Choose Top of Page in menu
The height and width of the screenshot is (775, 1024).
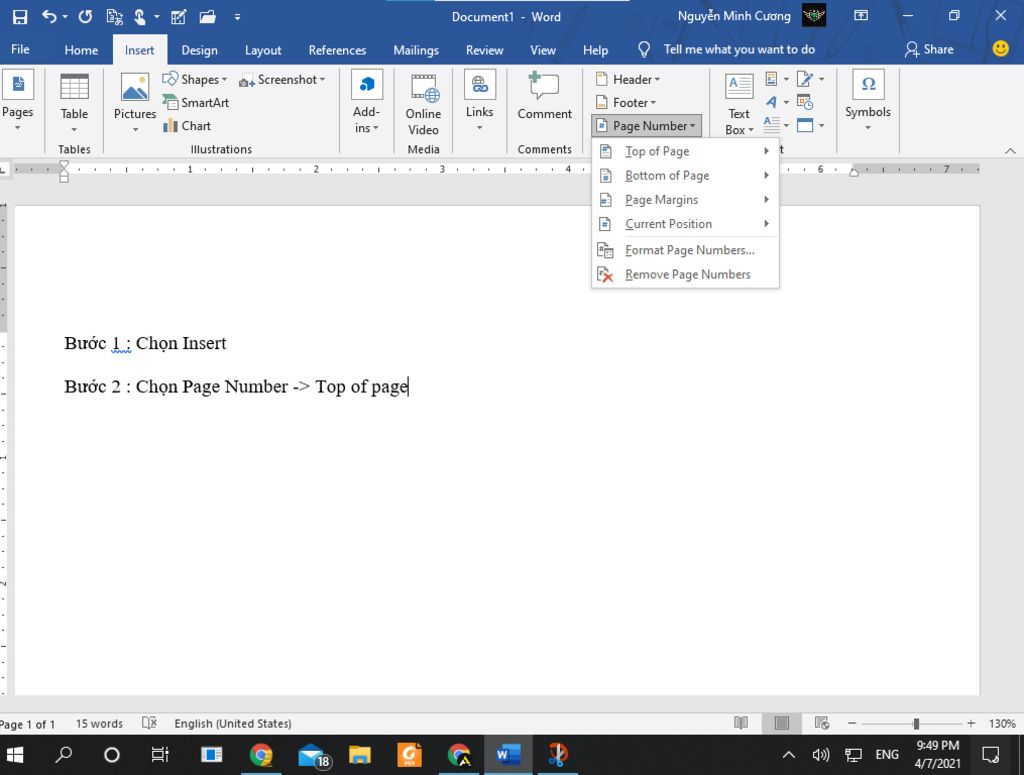tap(685, 151)
